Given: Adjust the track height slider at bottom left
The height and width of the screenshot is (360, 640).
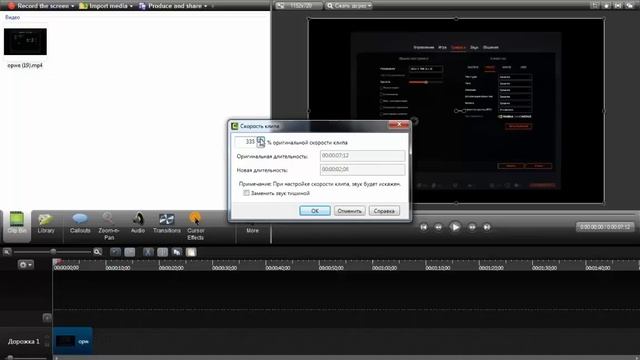Looking at the screenshot, I should pos(10,358).
